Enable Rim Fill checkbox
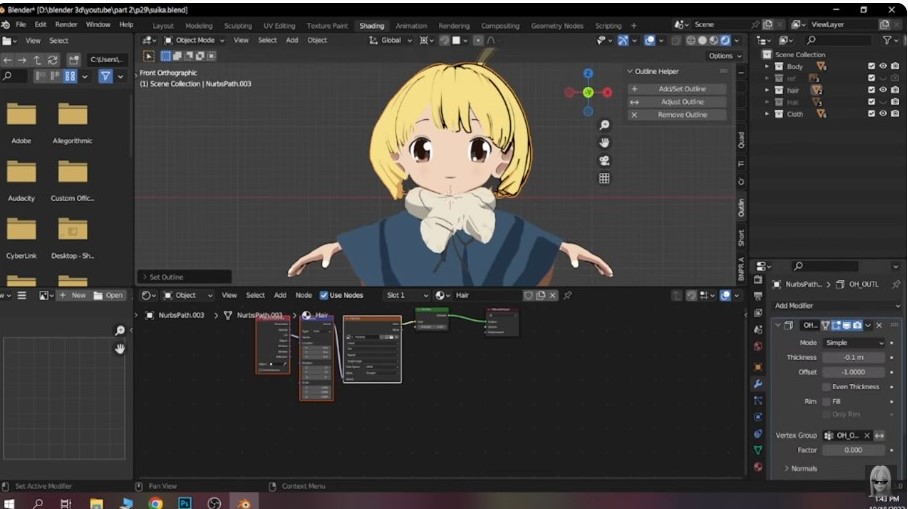The height and width of the screenshot is (509, 908). pos(826,401)
